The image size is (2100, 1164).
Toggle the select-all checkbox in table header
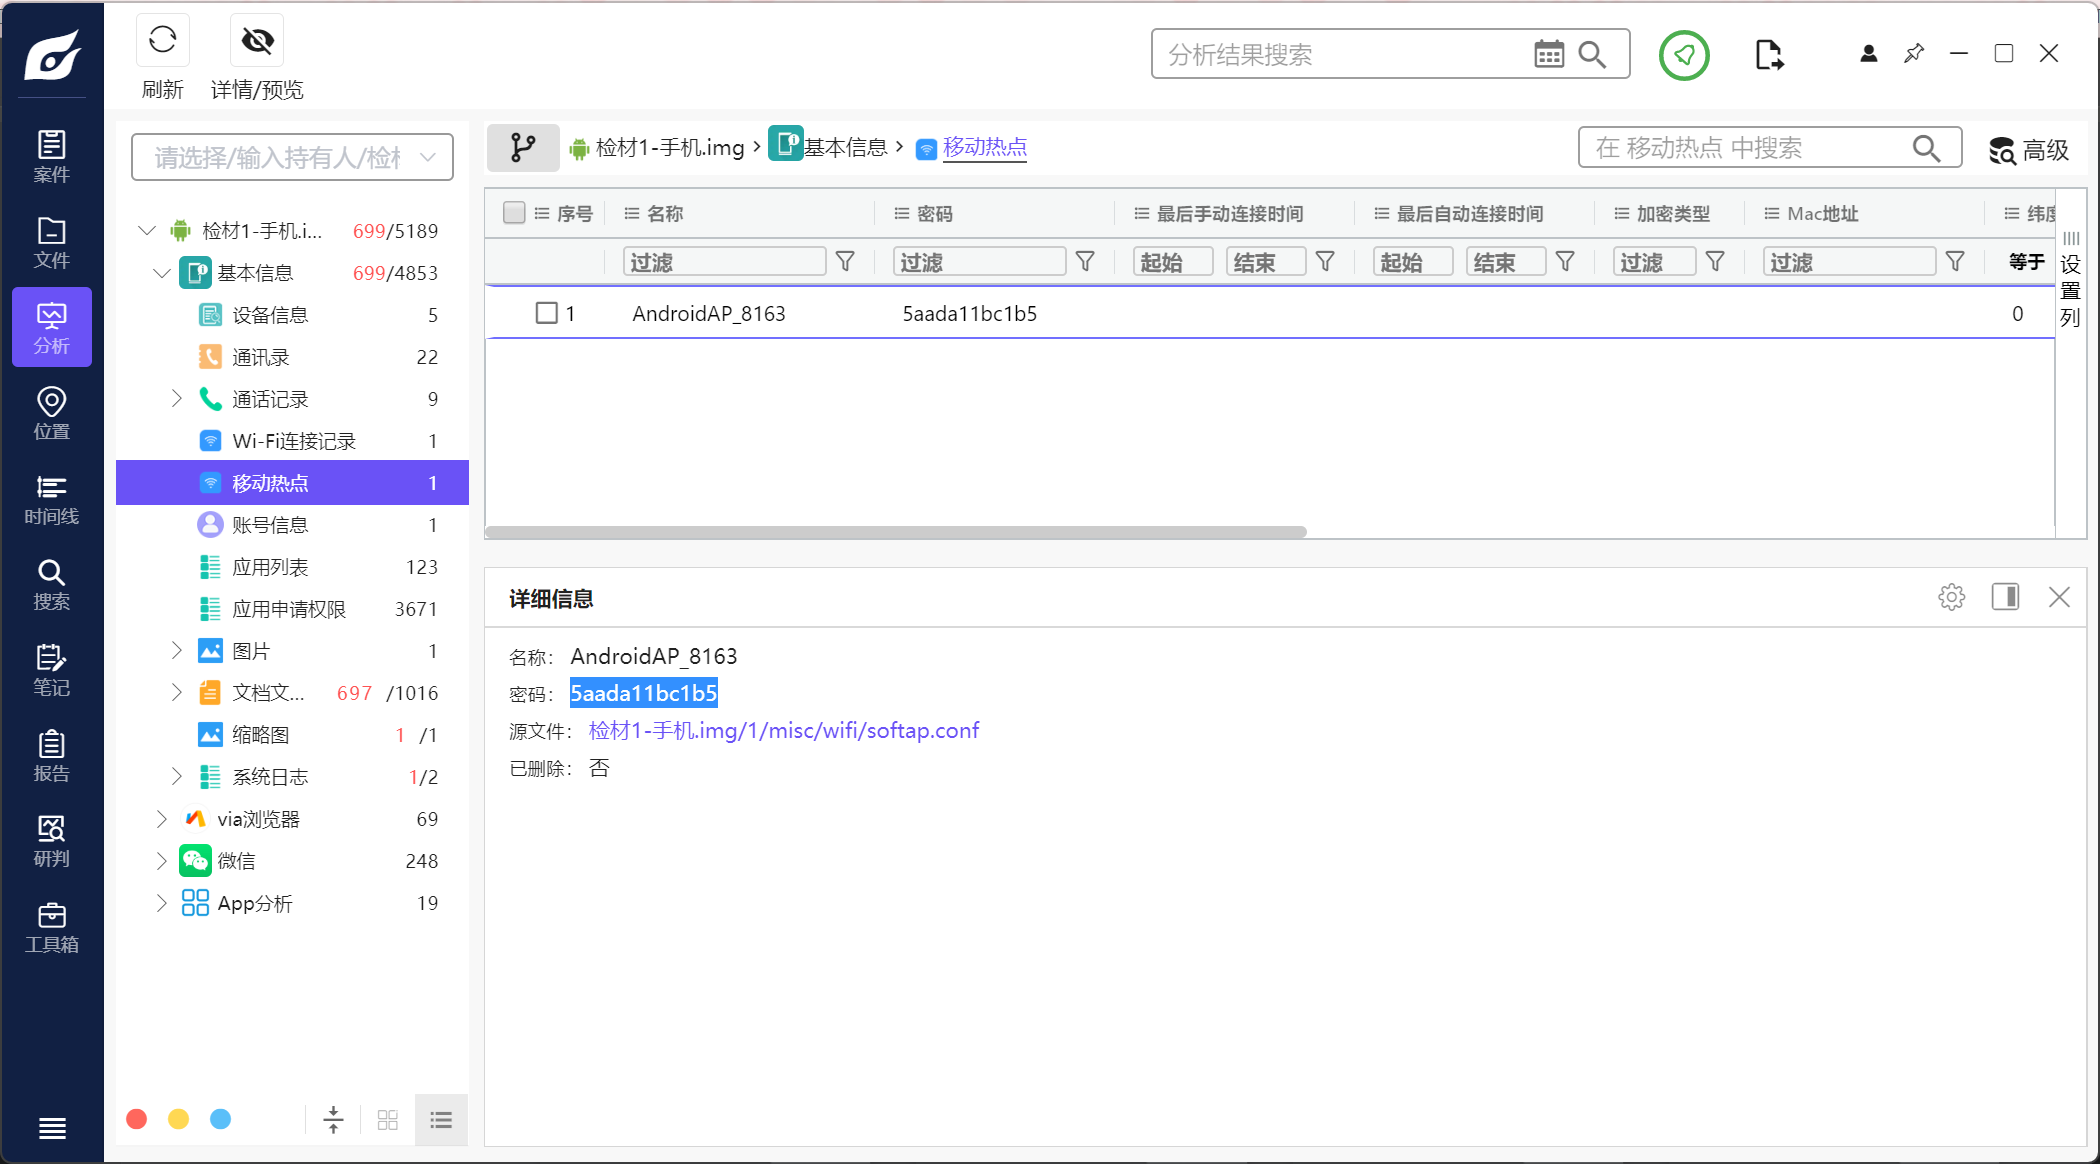513,212
